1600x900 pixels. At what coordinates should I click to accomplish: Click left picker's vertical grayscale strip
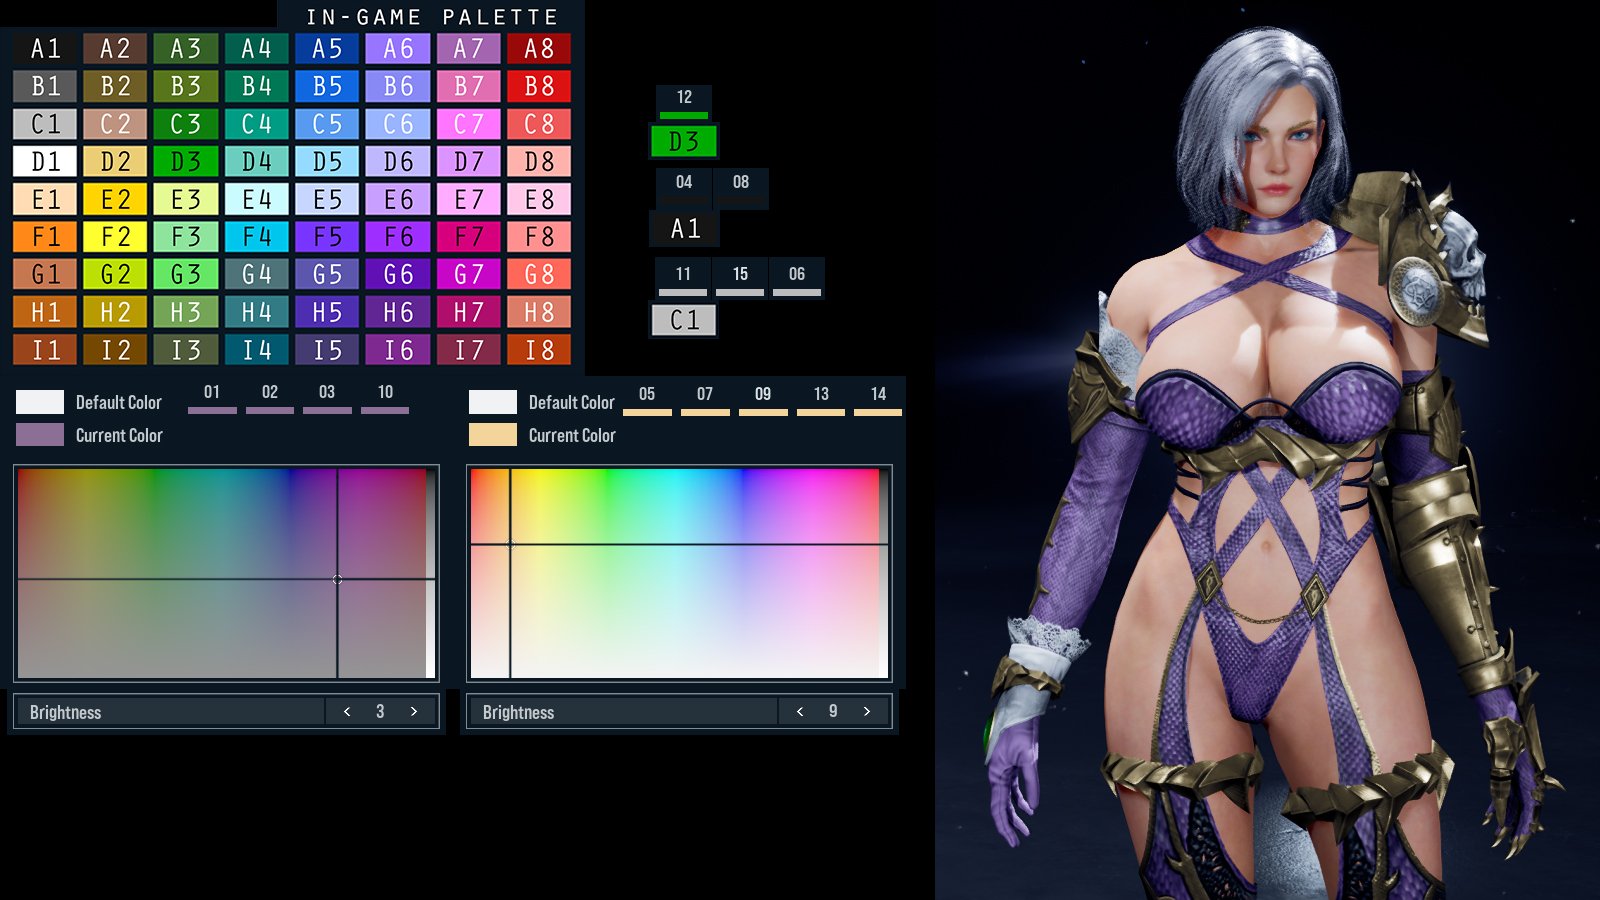(x=430, y=573)
